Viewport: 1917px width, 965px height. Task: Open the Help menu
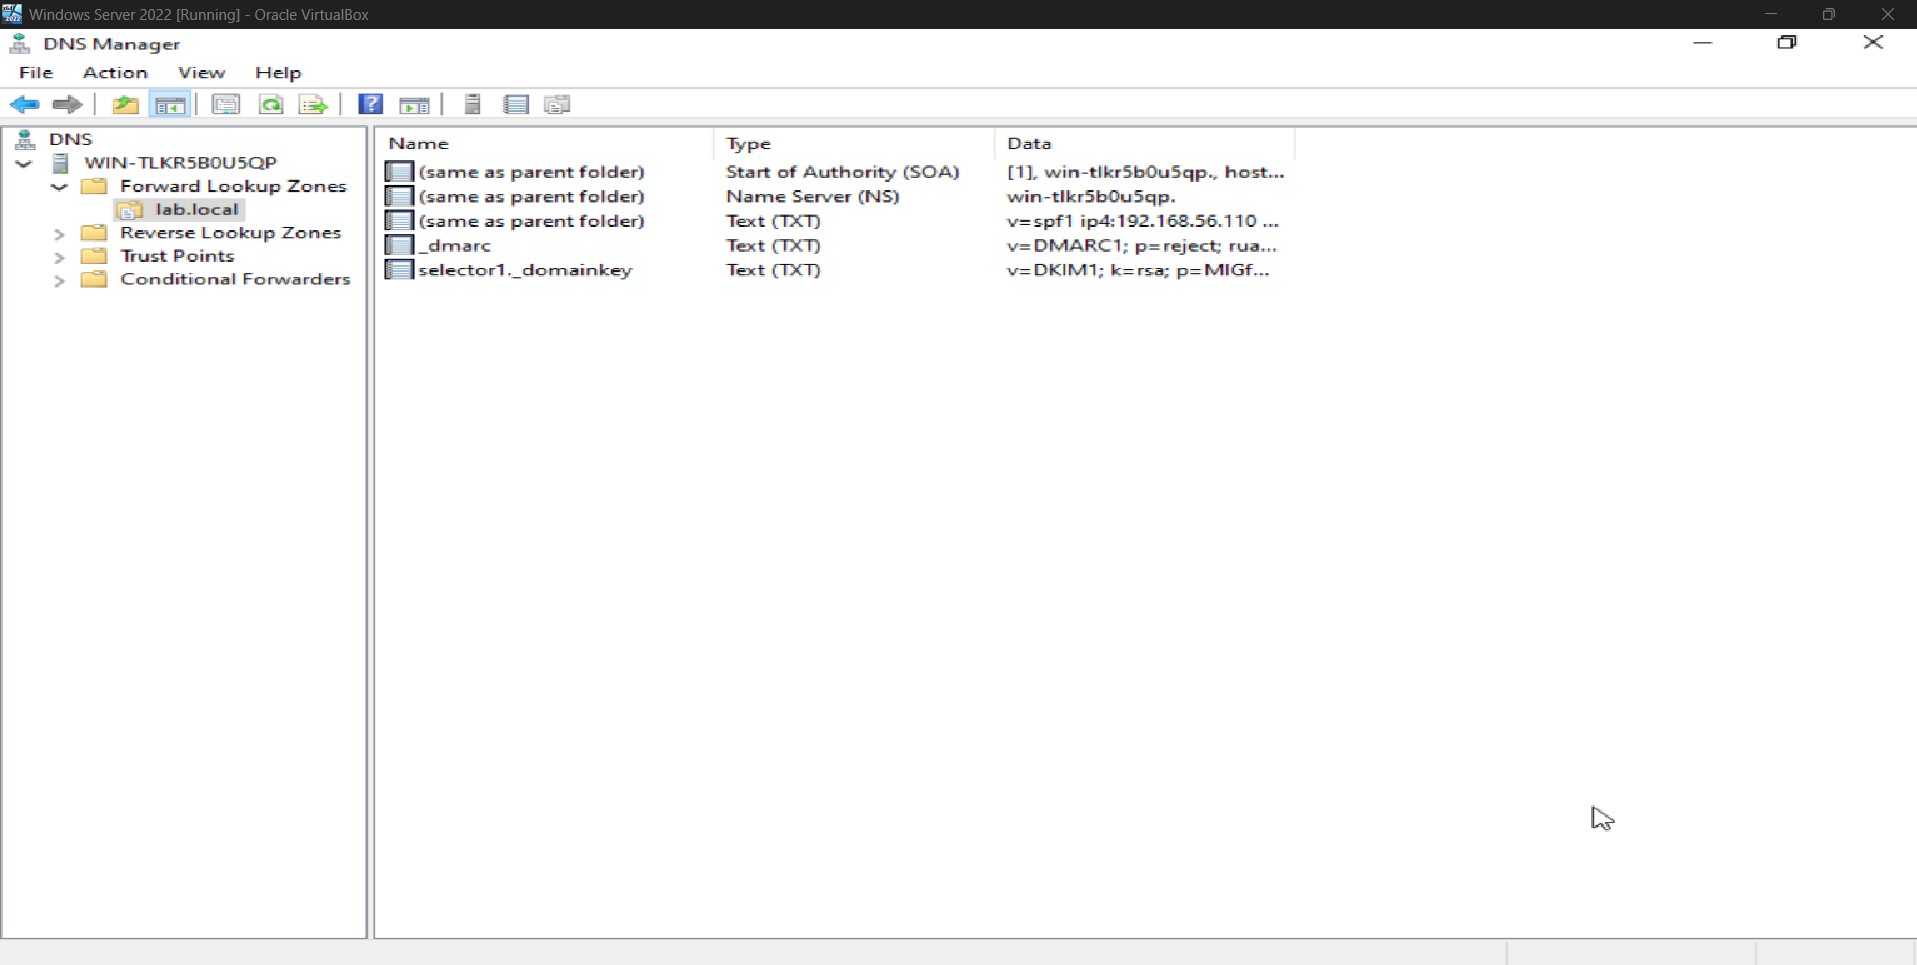point(278,72)
